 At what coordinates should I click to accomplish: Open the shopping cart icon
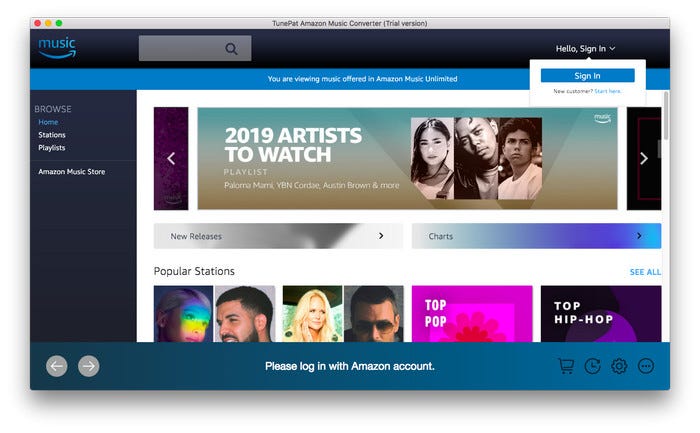click(x=566, y=366)
